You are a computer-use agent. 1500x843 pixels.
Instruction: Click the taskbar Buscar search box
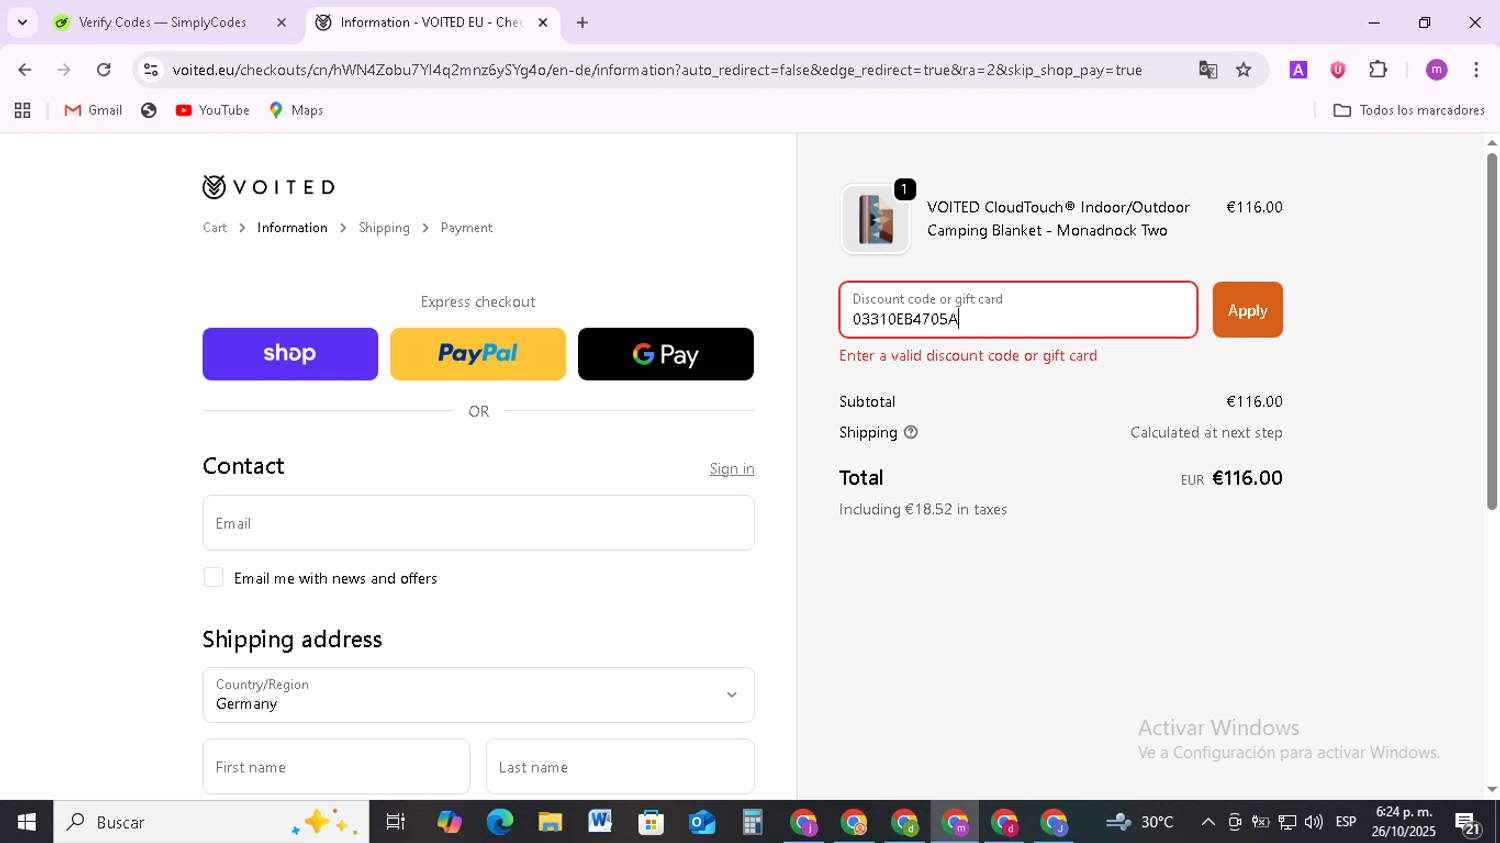tap(211, 822)
